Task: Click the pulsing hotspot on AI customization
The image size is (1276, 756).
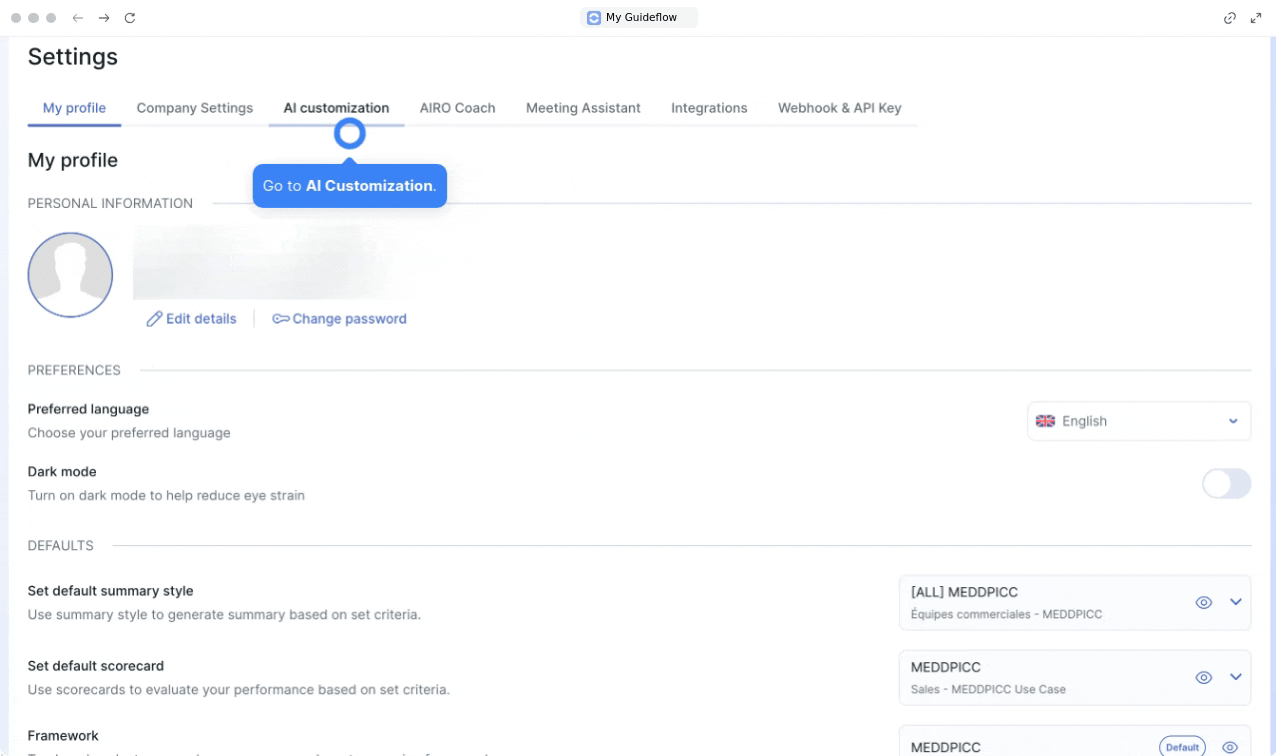Action: [349, 133]
